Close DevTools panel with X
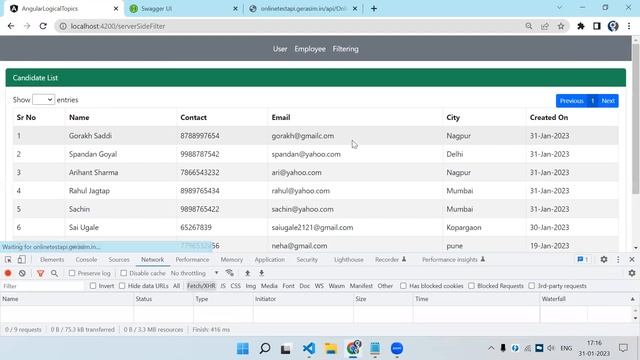 (x=632, y=260)
